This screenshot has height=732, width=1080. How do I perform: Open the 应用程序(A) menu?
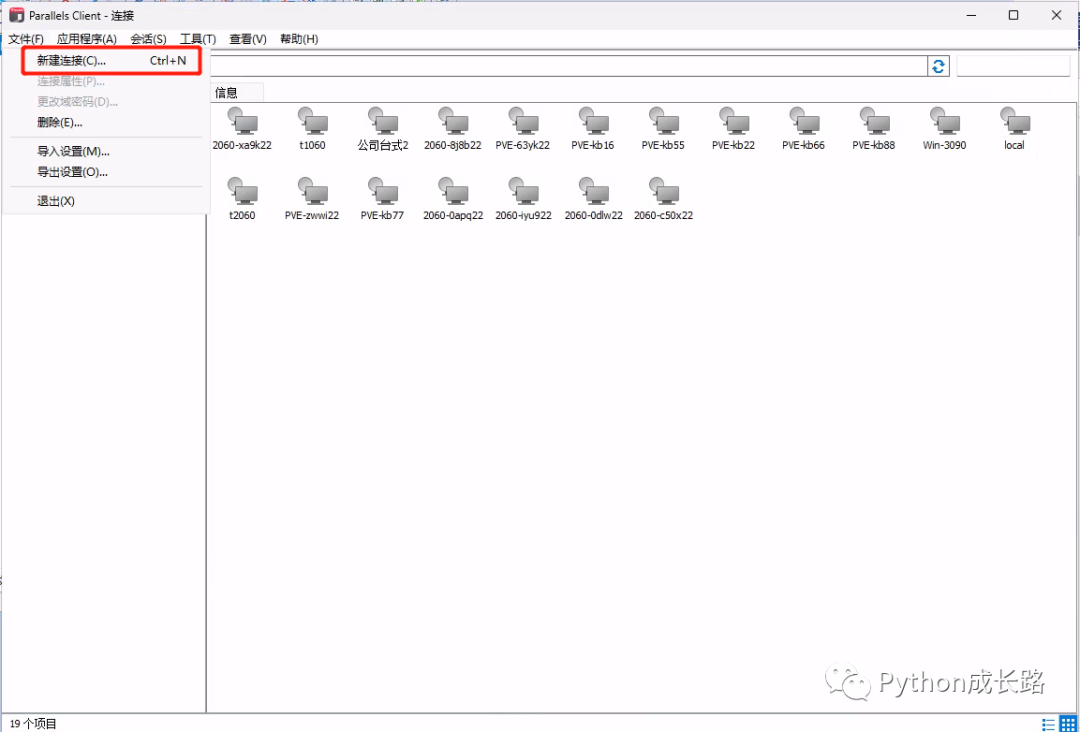click(87, 39)
